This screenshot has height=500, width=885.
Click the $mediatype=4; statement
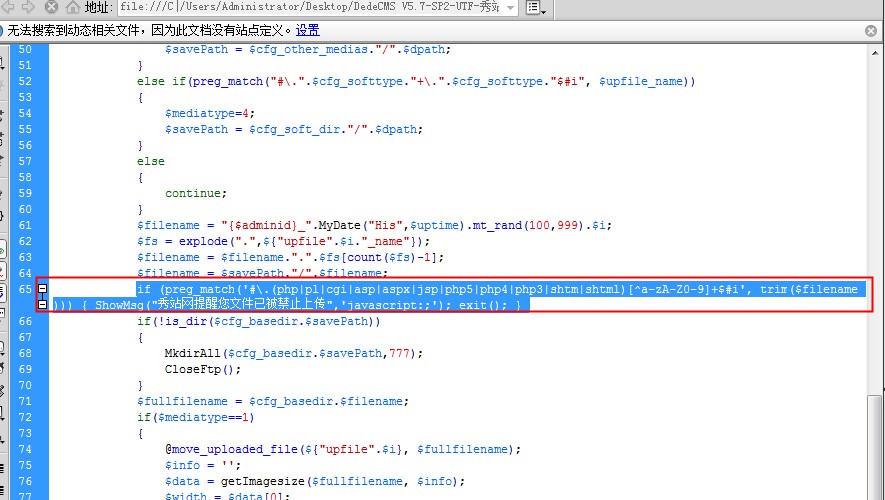[x=210, y=113]
